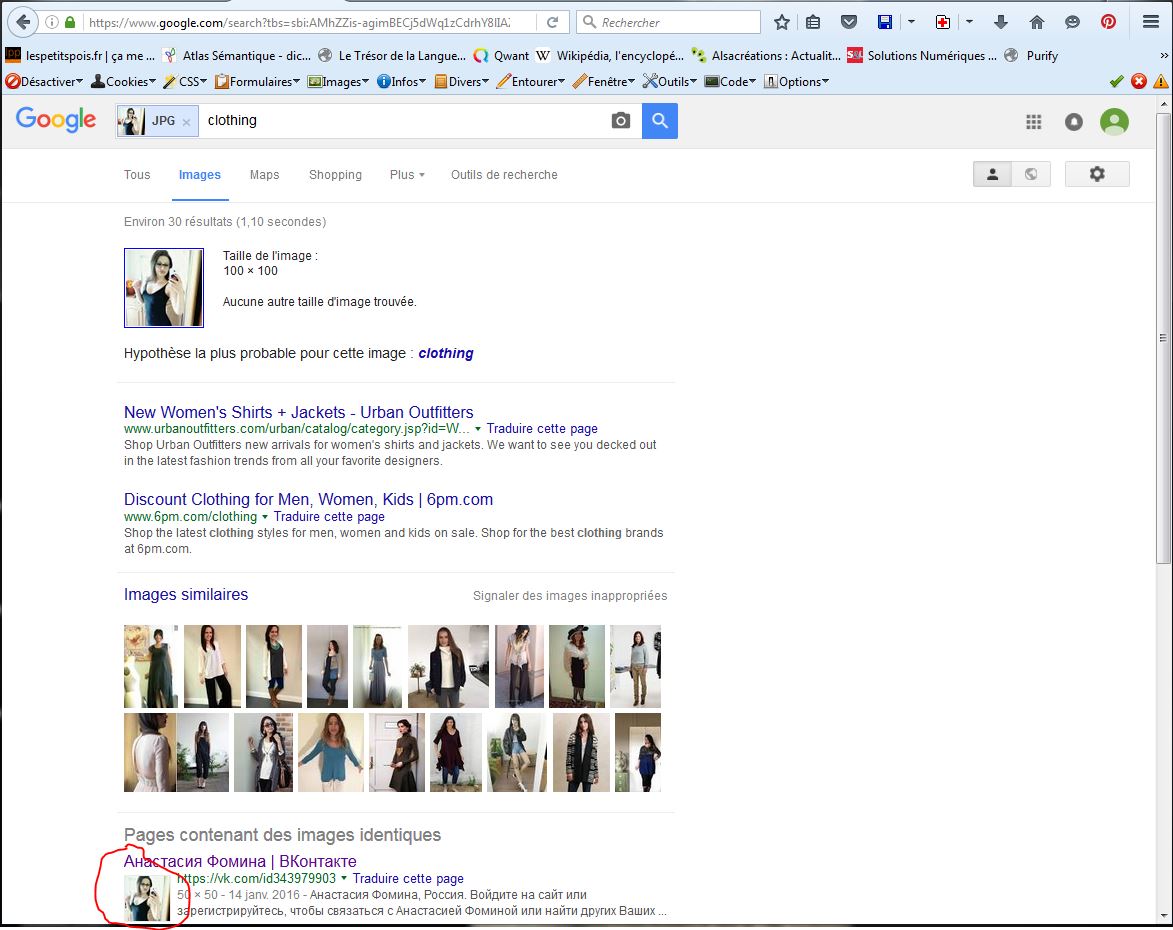The width and height of the screenshot is (1173, 930).
Task: Bookmark this page with the star icon
Action: click(782, 22)
